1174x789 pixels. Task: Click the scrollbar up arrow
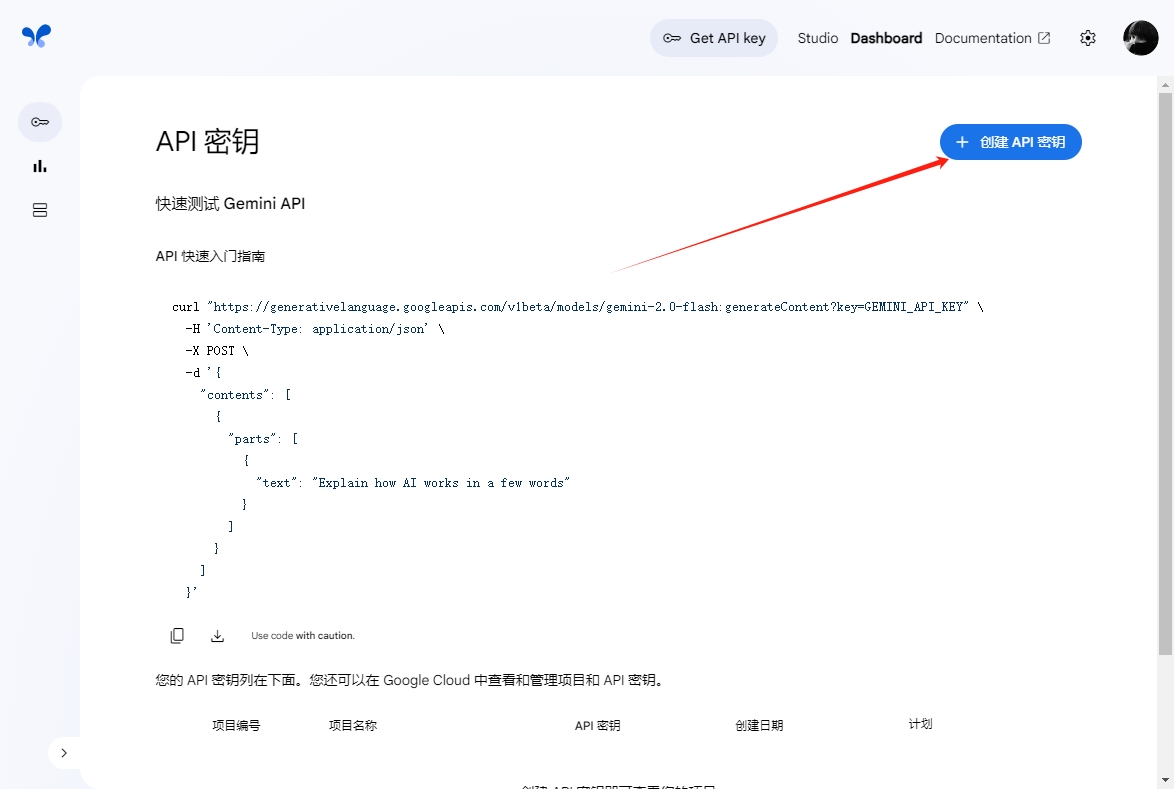coord(1165,85)
